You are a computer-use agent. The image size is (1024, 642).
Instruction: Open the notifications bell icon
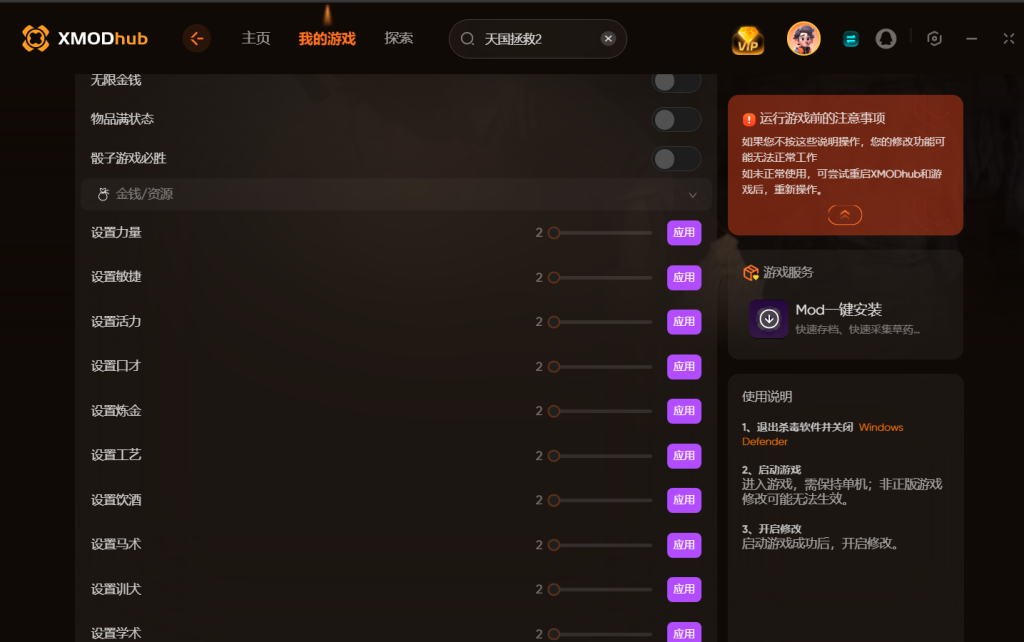[x=886, y=39]
